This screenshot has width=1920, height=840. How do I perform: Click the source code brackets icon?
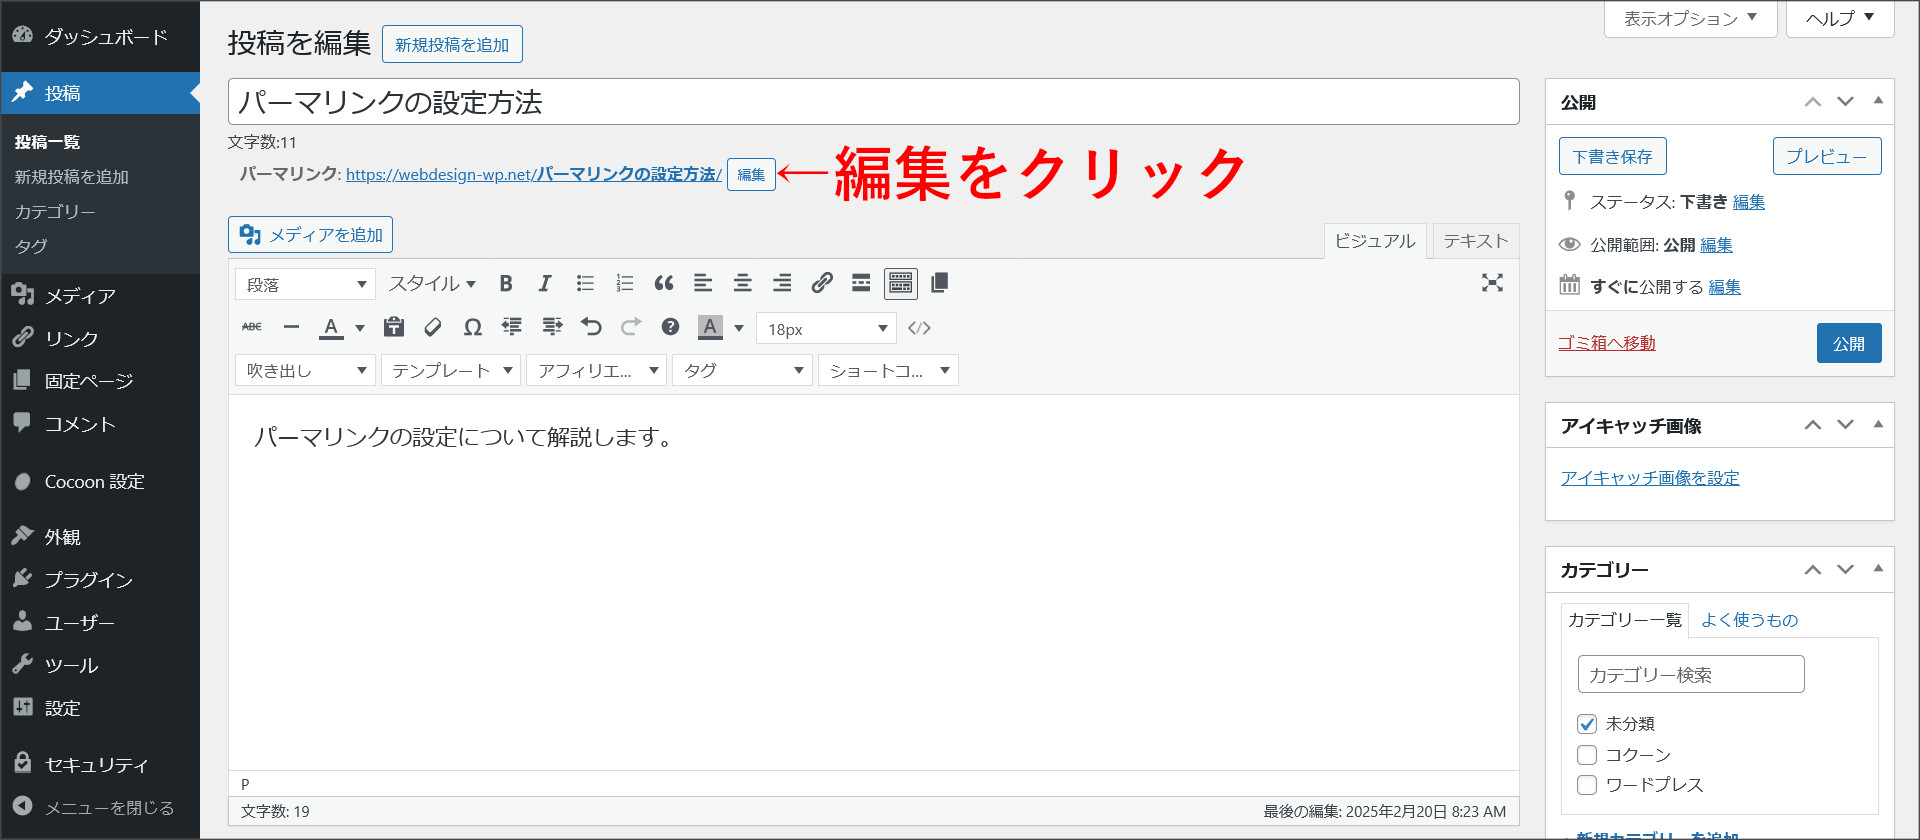(919, 328)
